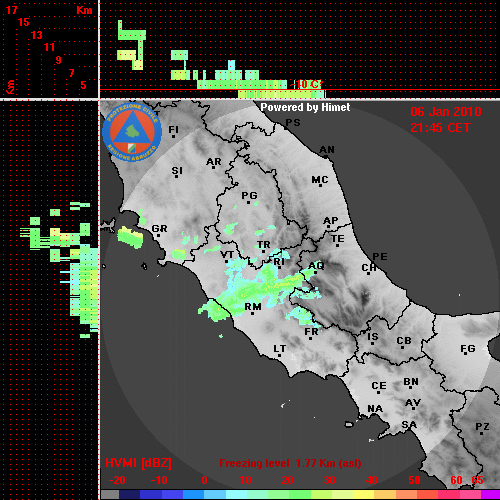The width and height of the screenshot is (500, 500).
Task: Click the 13 km height label
Action: point(37,35)
